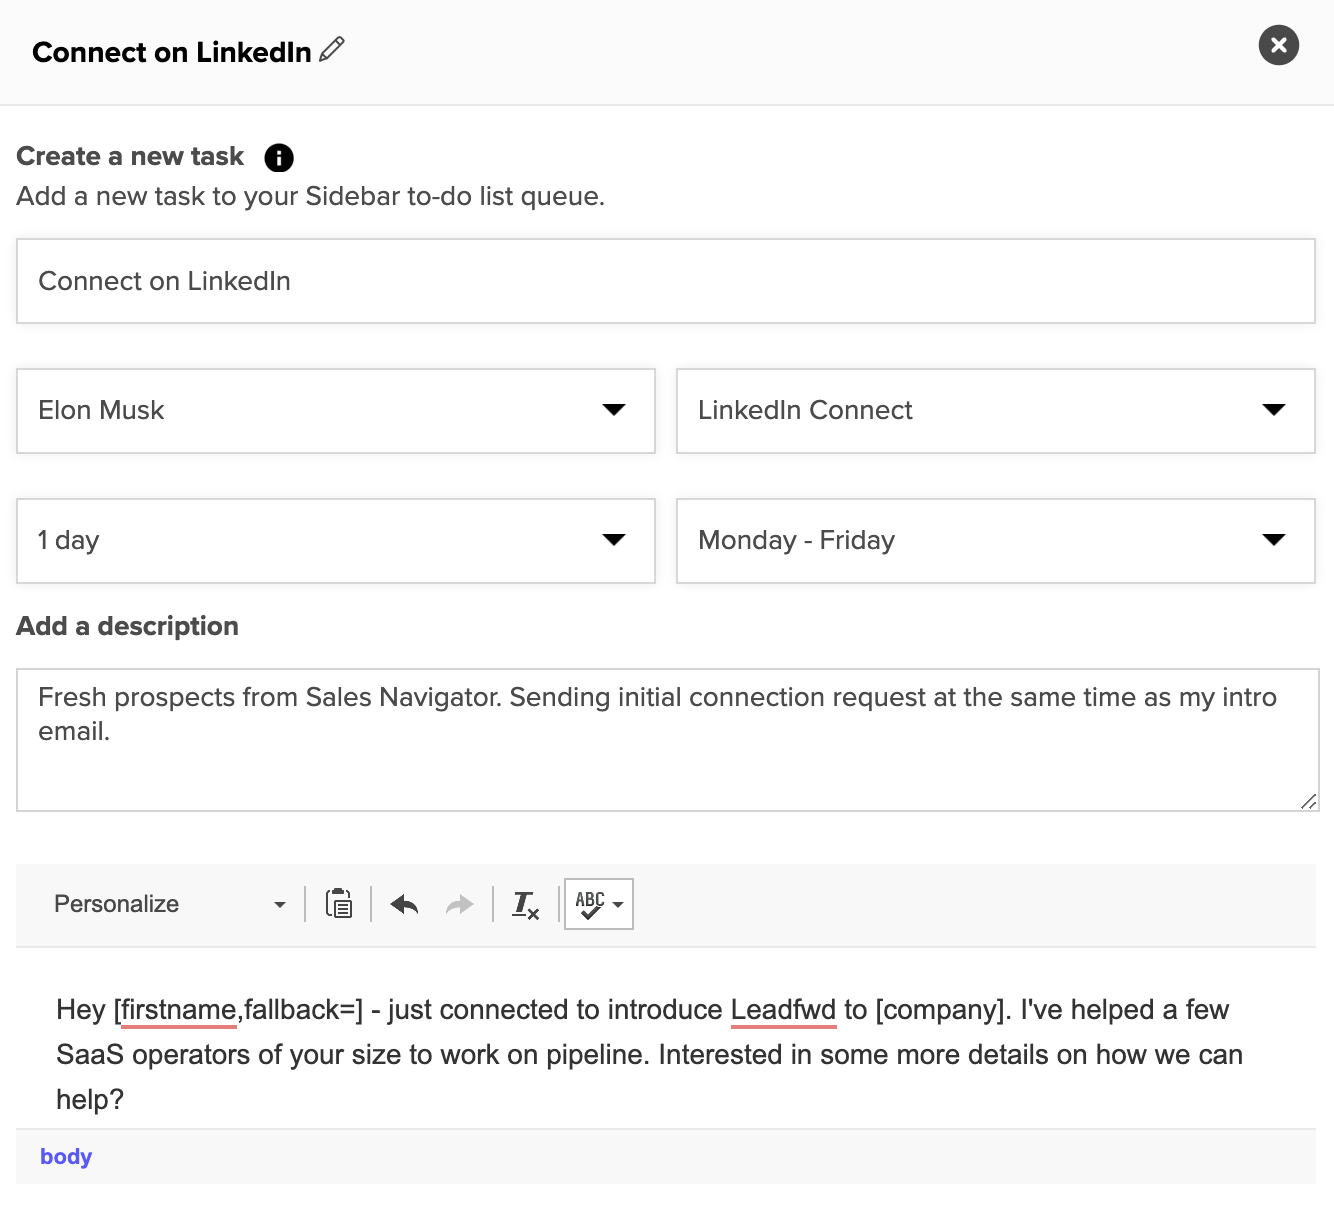Image resolution: width=1334 pixels, height=1212 pixels.
Task: Open the LinkedIn Connect task type dropdown
Action: tap(996, 411)
